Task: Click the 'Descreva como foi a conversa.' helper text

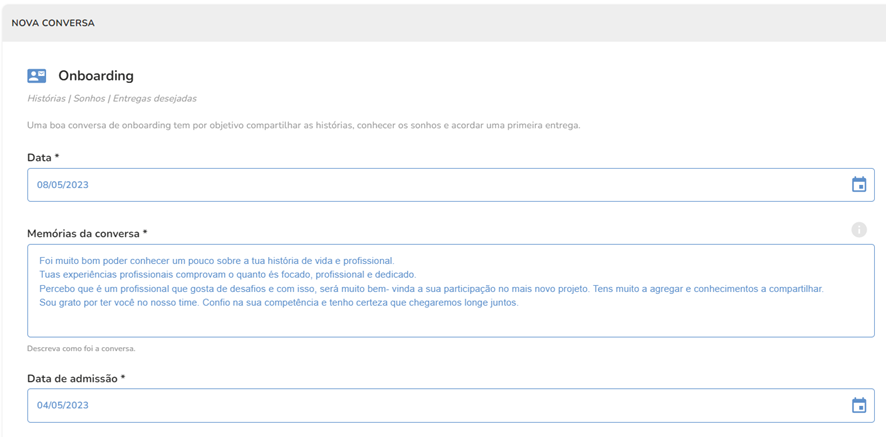Action: click(81, 349)
